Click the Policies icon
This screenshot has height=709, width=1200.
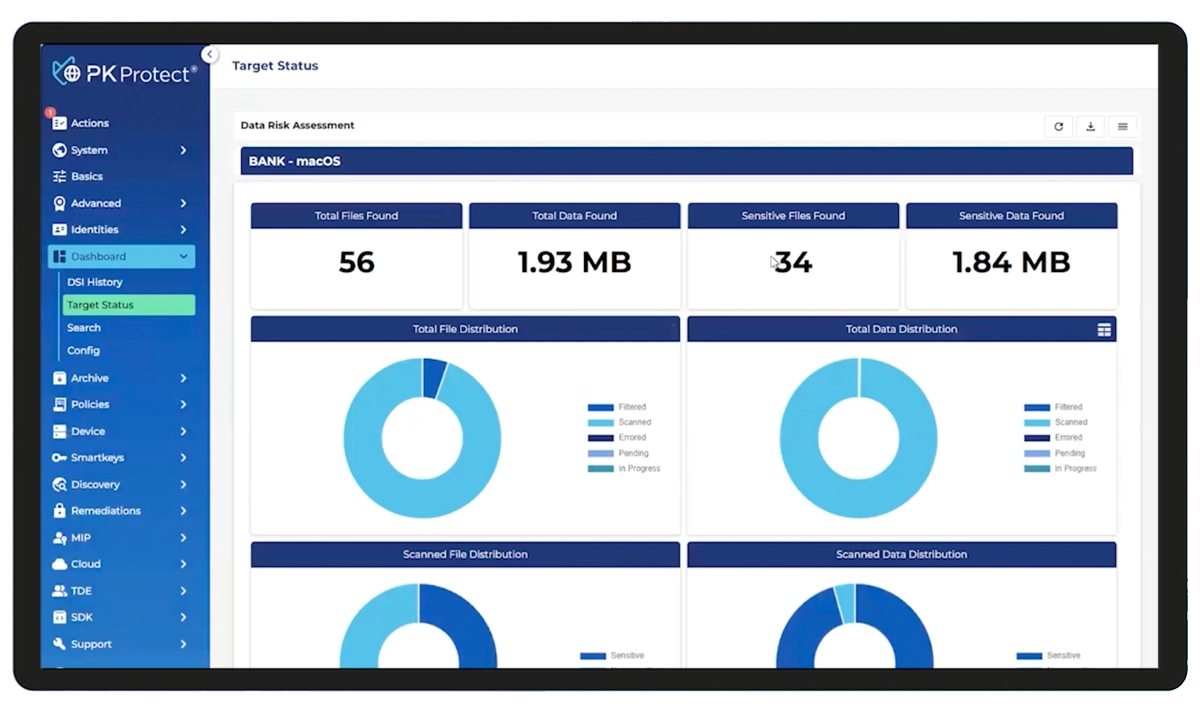pos(59,404)
